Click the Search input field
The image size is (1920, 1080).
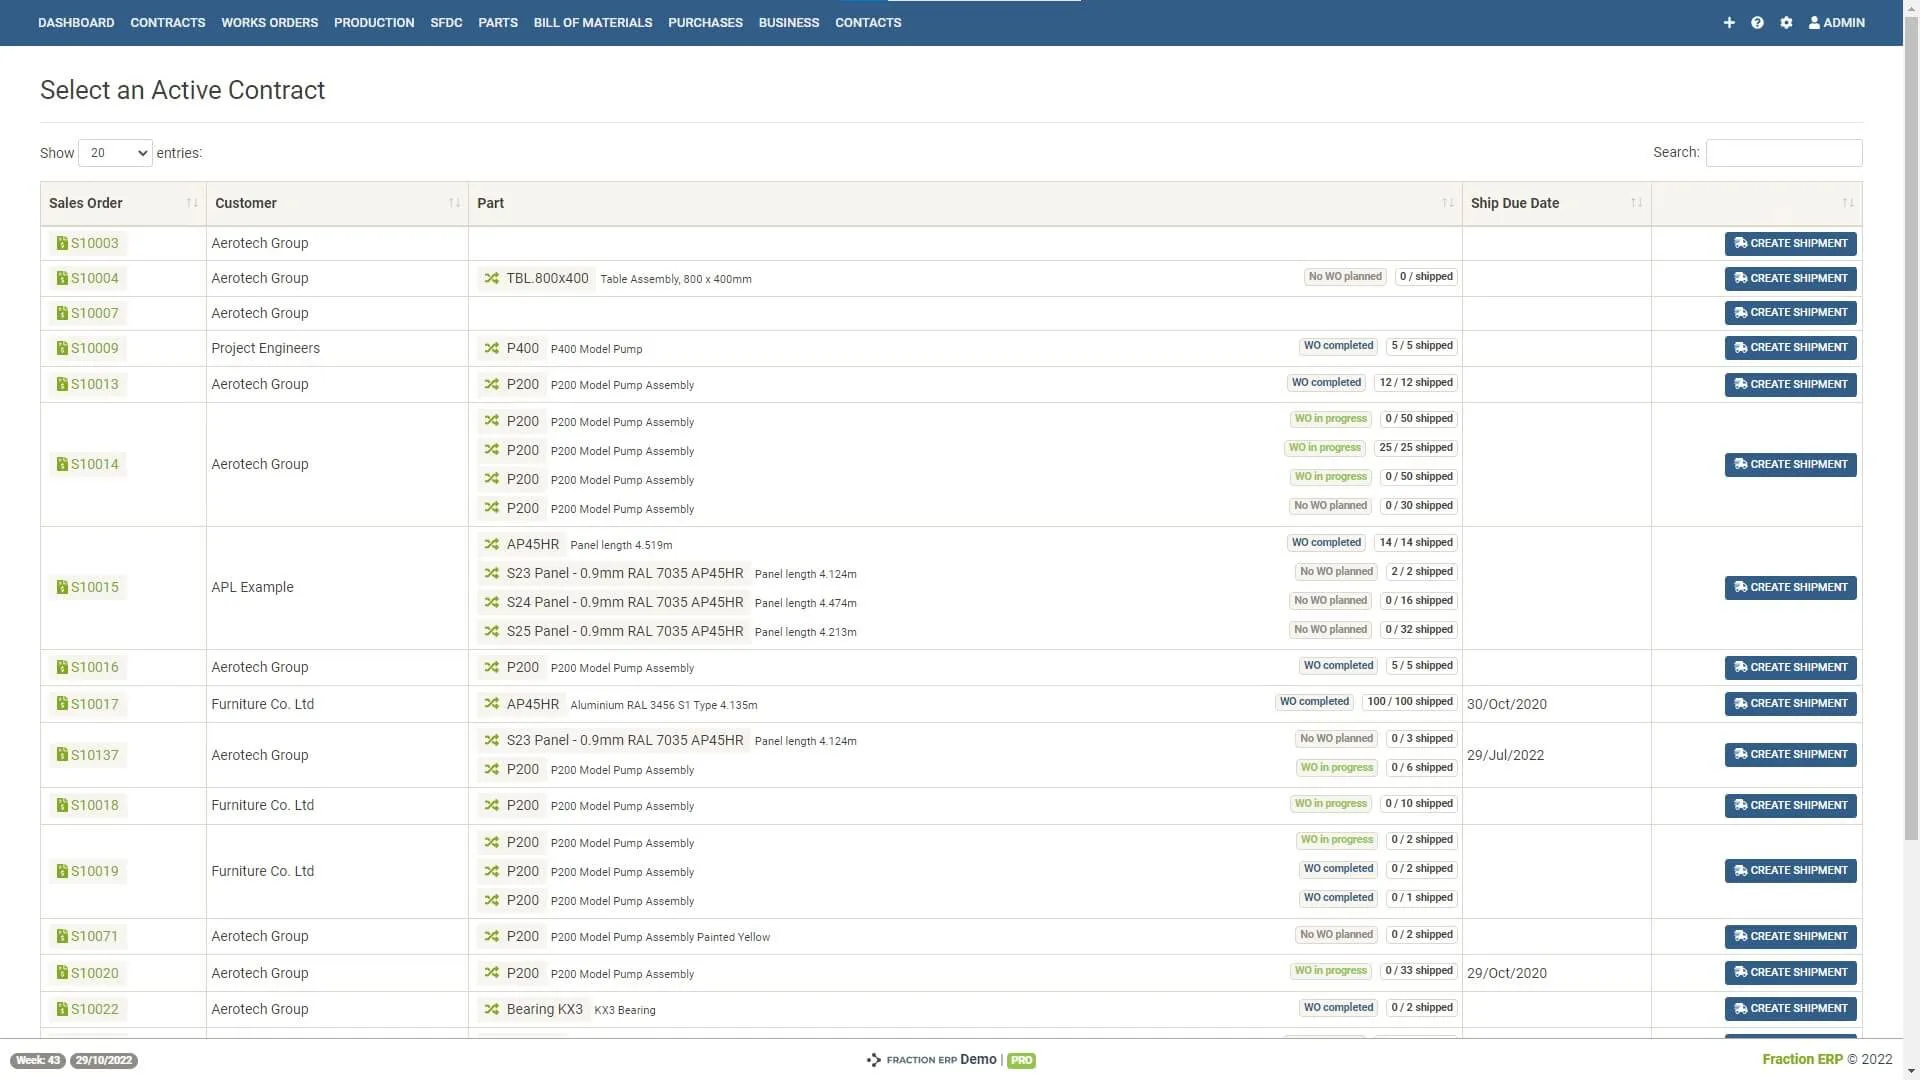tap(1783, 153)
